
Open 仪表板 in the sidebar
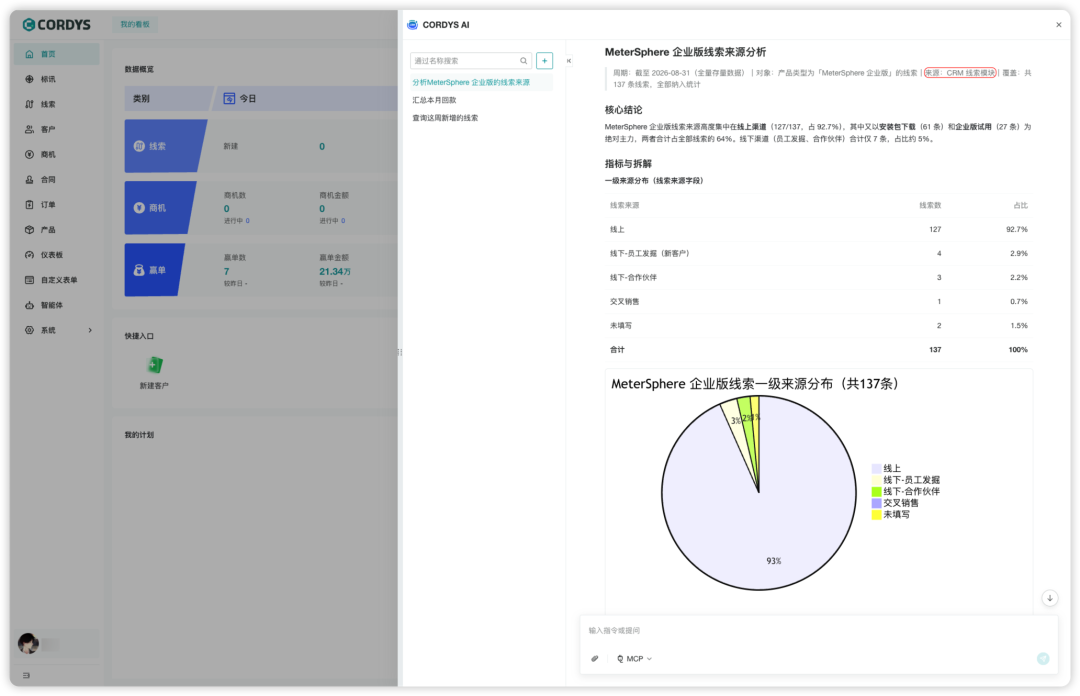point(56,255)
